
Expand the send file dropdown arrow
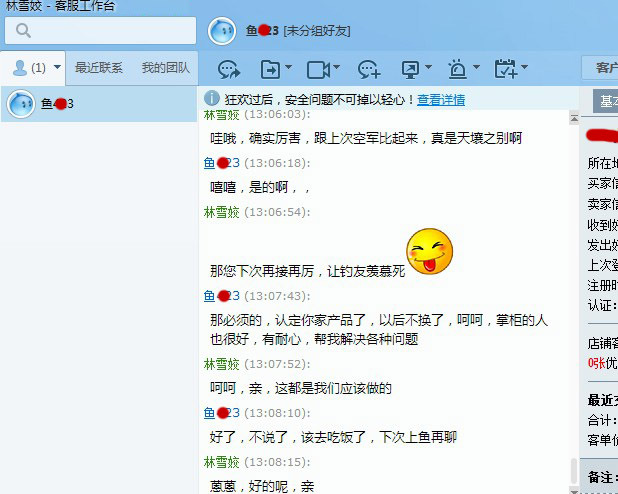288,67
